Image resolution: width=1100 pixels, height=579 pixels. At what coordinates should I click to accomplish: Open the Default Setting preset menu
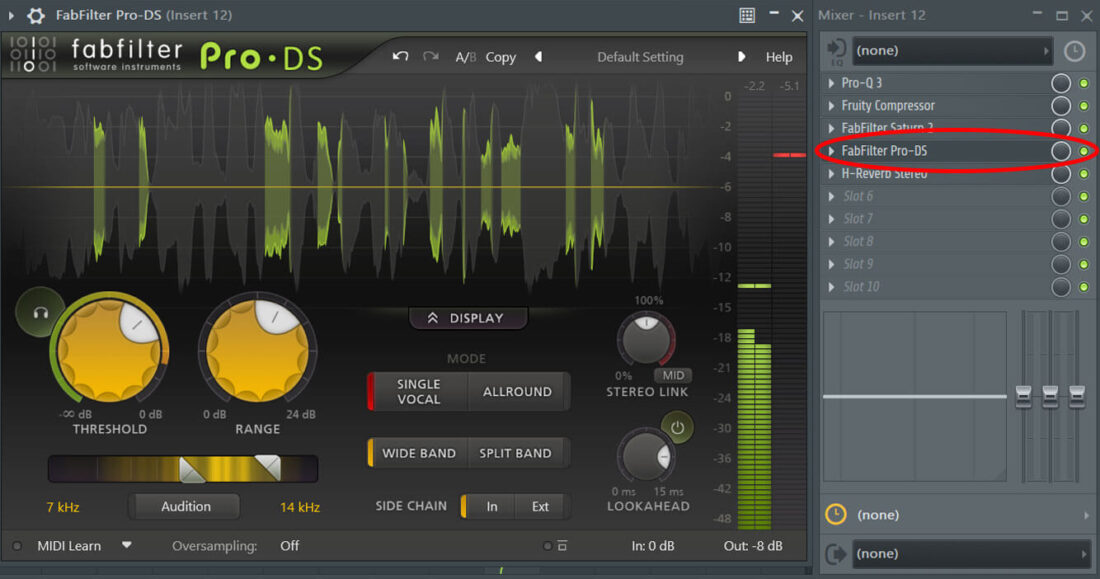(x=640, y=58)
